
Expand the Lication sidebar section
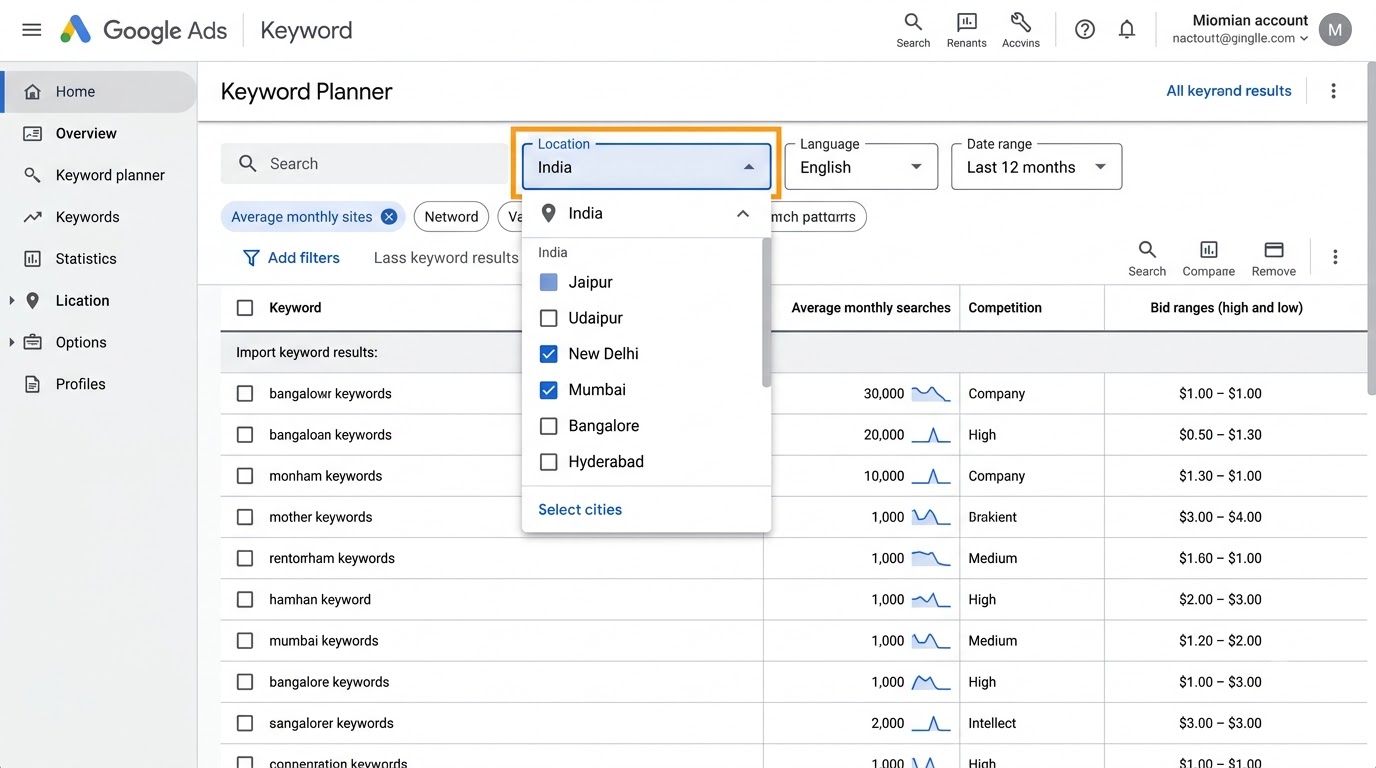(x=11, y=300)
